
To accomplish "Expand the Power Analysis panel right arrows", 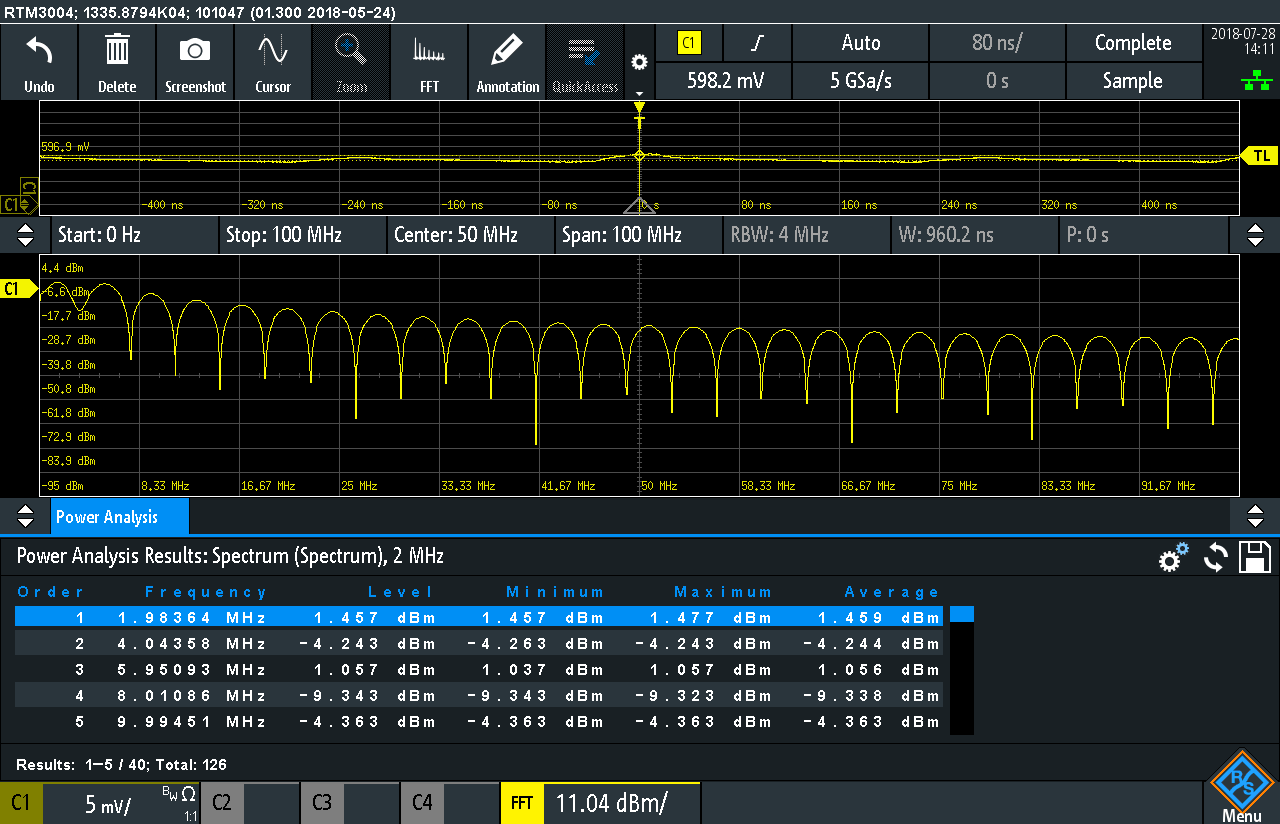I will click(x=1255, y=516).
